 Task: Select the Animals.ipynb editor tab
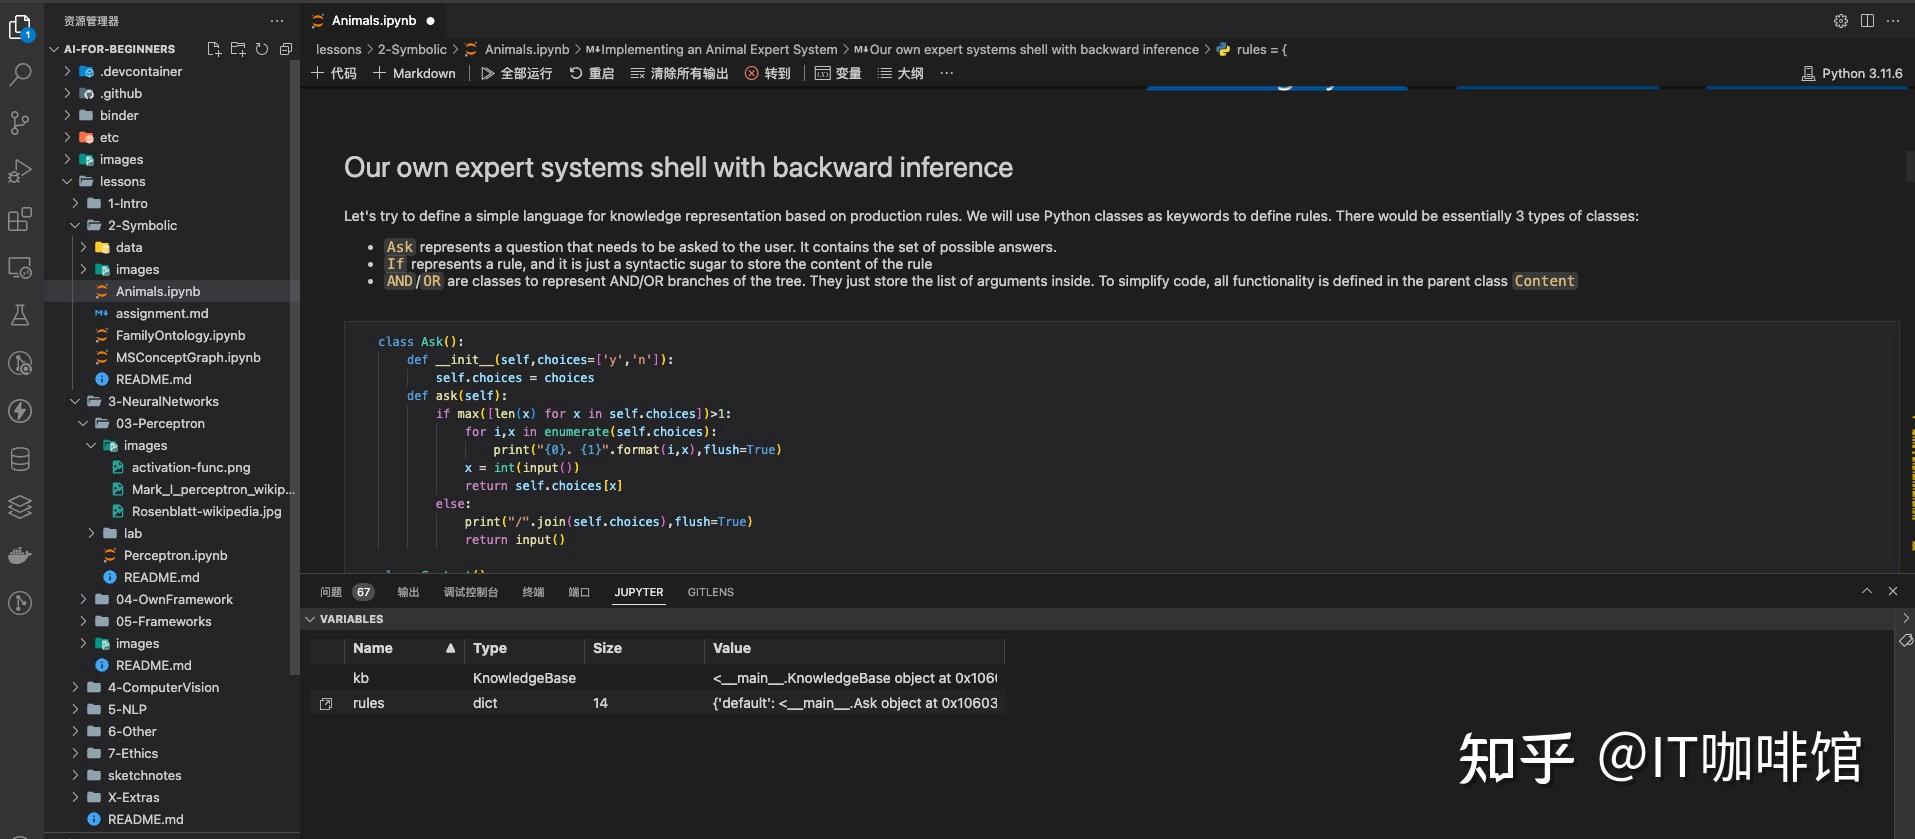[374, 20]
